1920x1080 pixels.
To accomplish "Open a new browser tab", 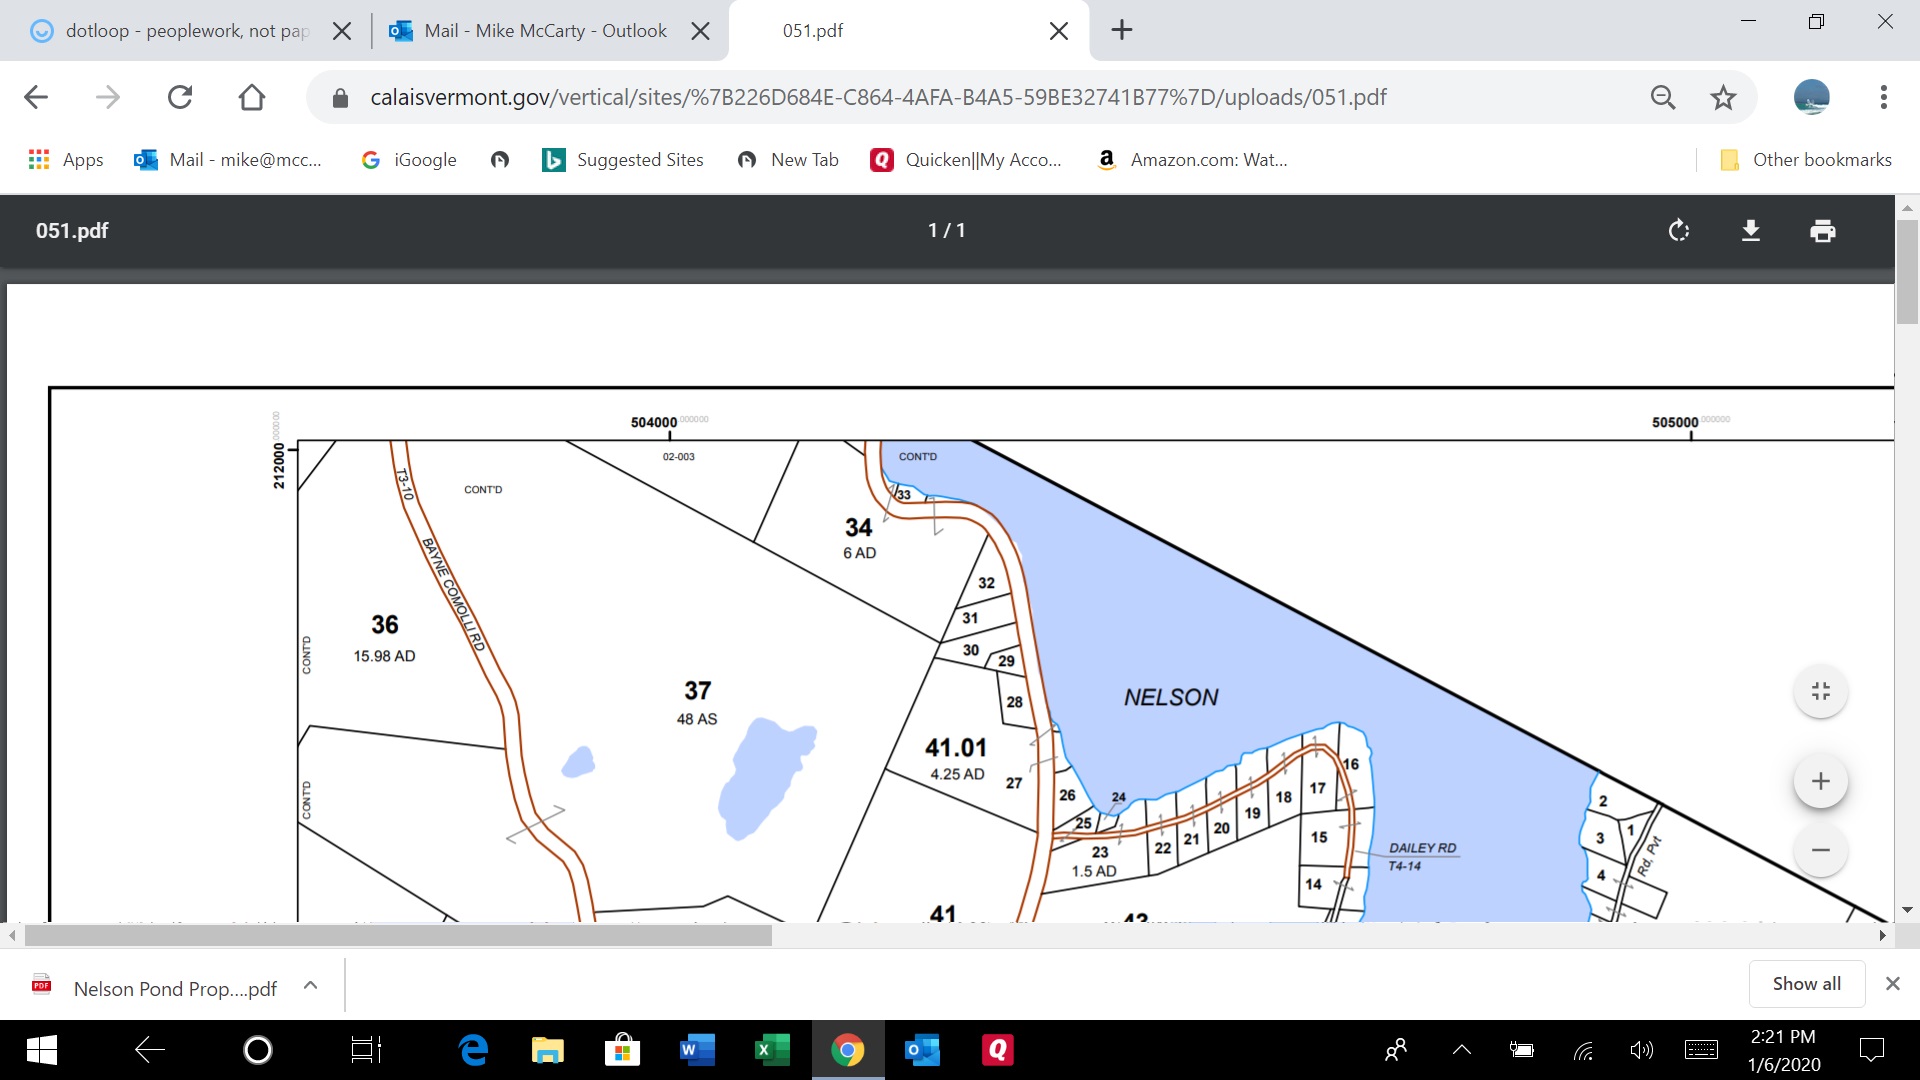I will pos(1122,30).
